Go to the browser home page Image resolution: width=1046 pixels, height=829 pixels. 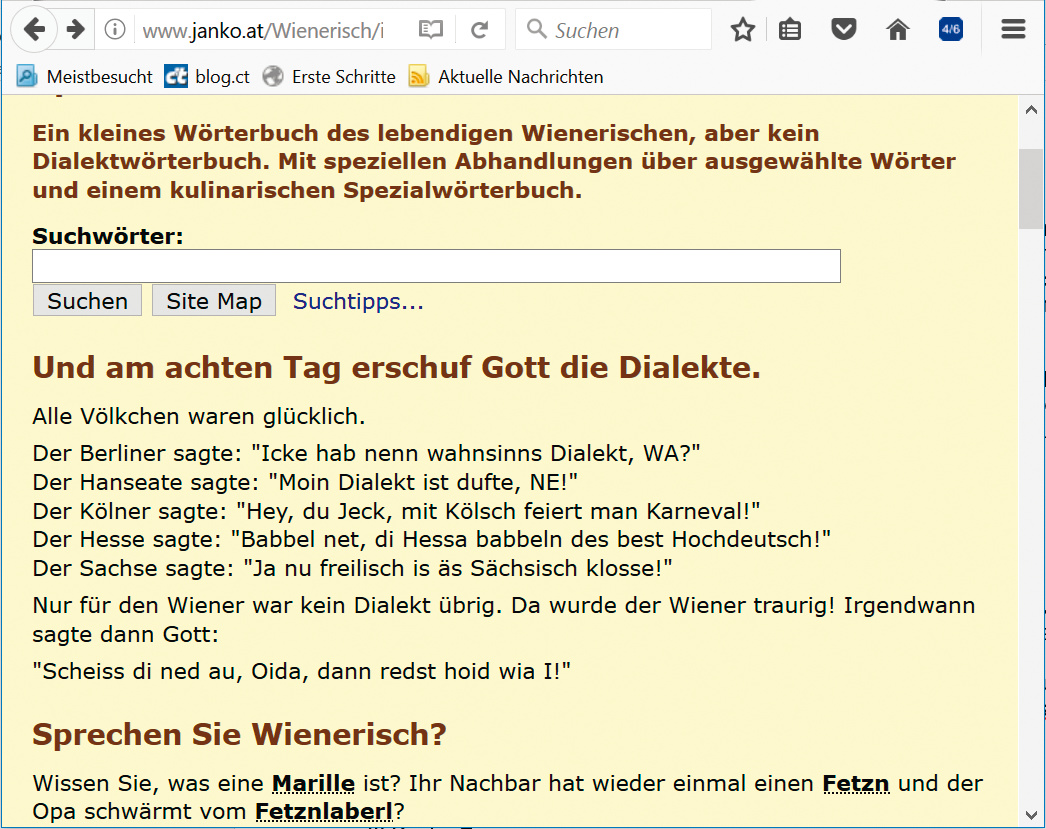tap(898, 30)
